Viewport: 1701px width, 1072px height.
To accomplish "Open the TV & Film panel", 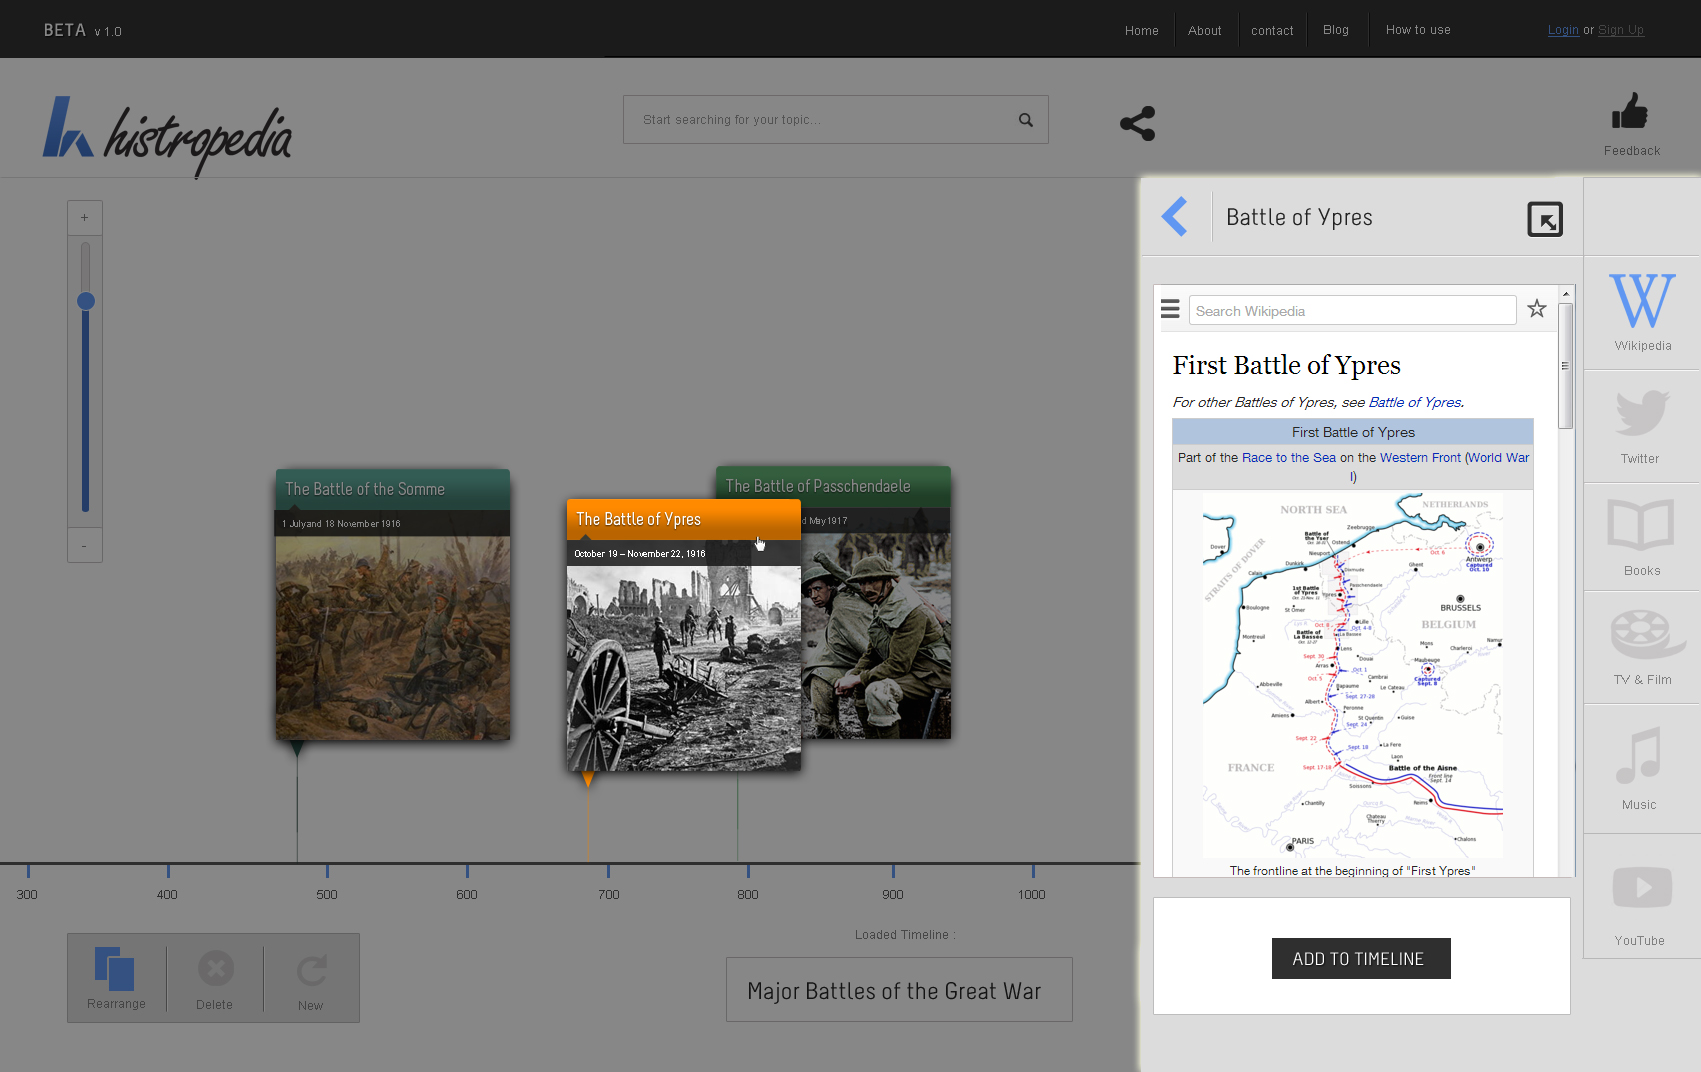I will pyautogui.click(x=1641, y=646).
